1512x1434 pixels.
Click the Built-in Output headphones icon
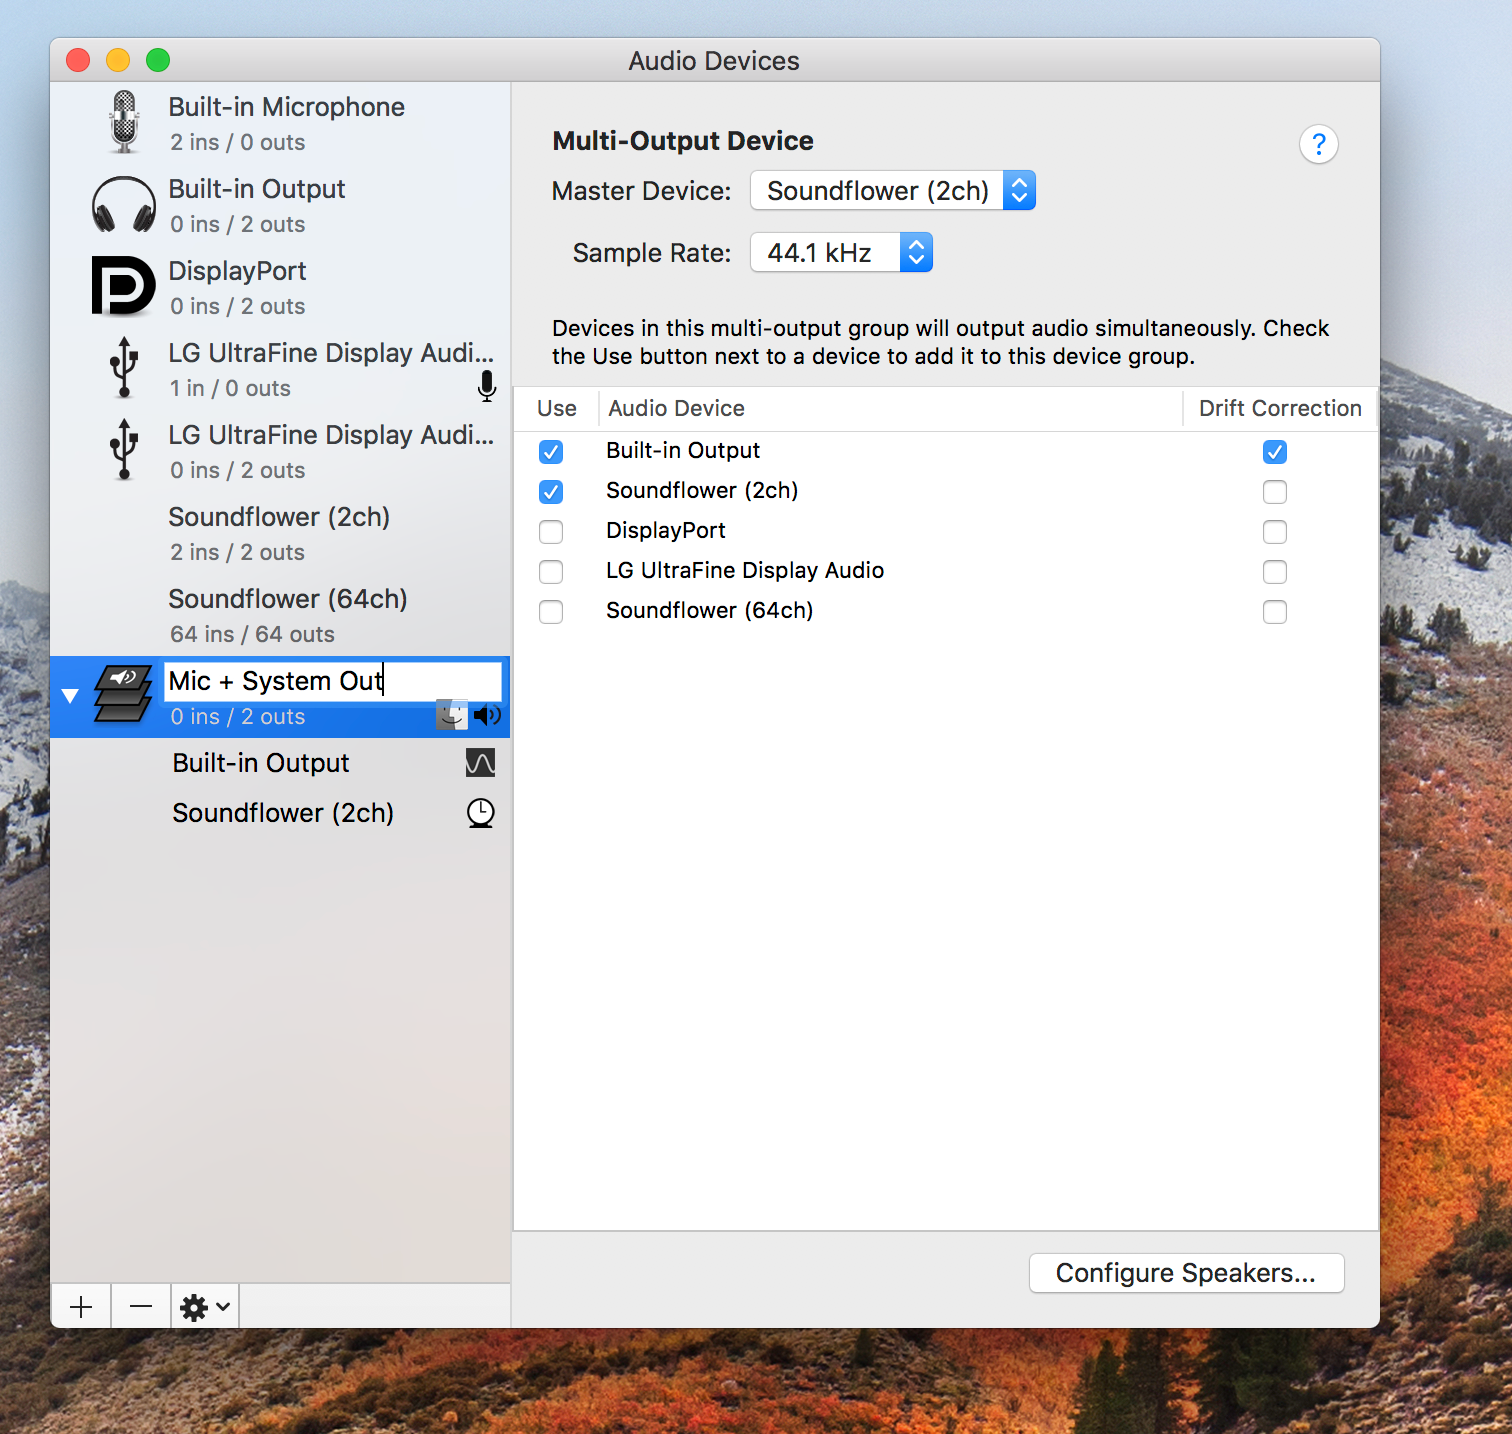[x=124, y=205]
